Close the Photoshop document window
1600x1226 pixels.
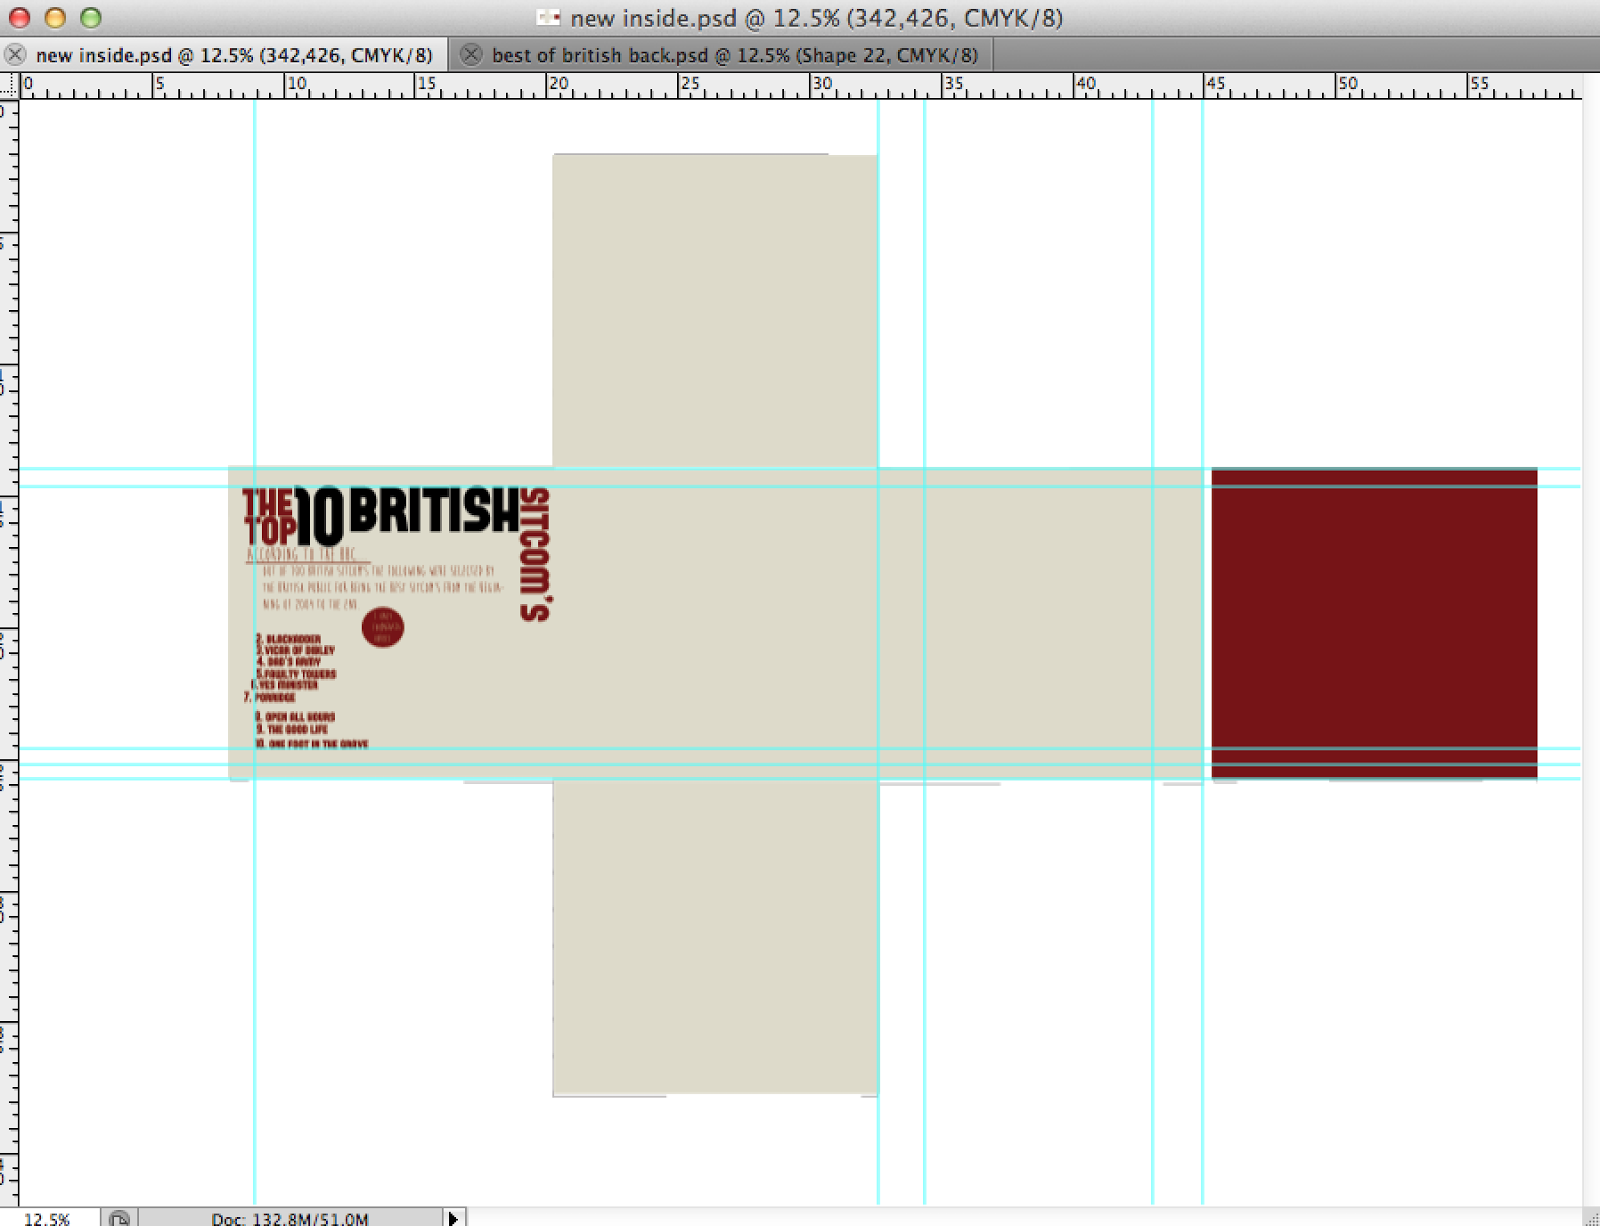click(19, 17)
